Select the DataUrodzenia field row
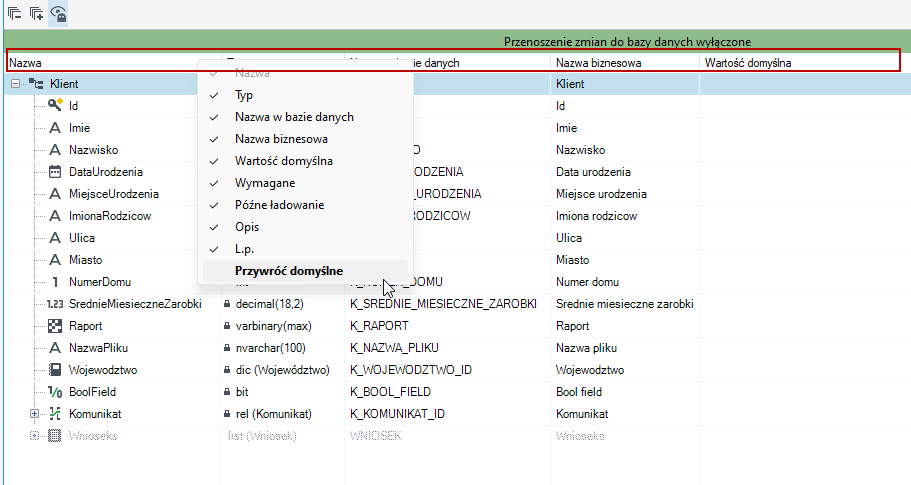The image size is (911, 485). tap(457, 172)
